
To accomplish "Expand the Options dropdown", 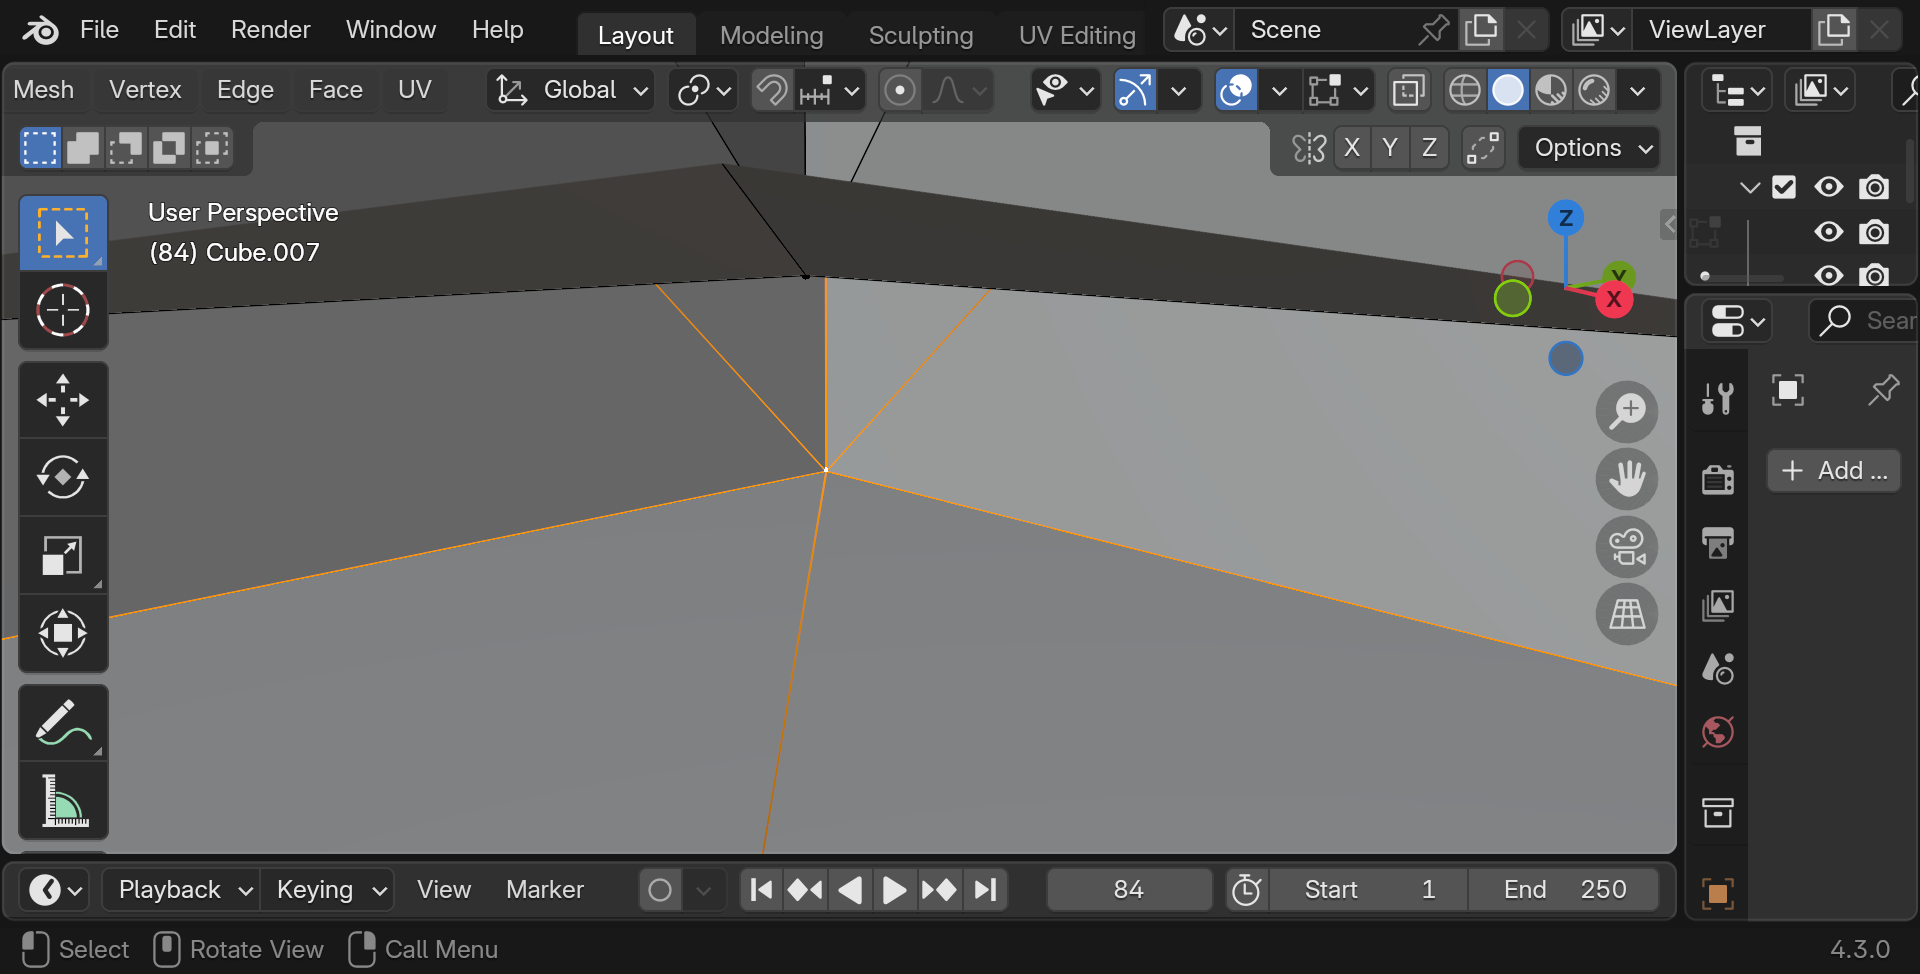I will tap(1592, 148).
